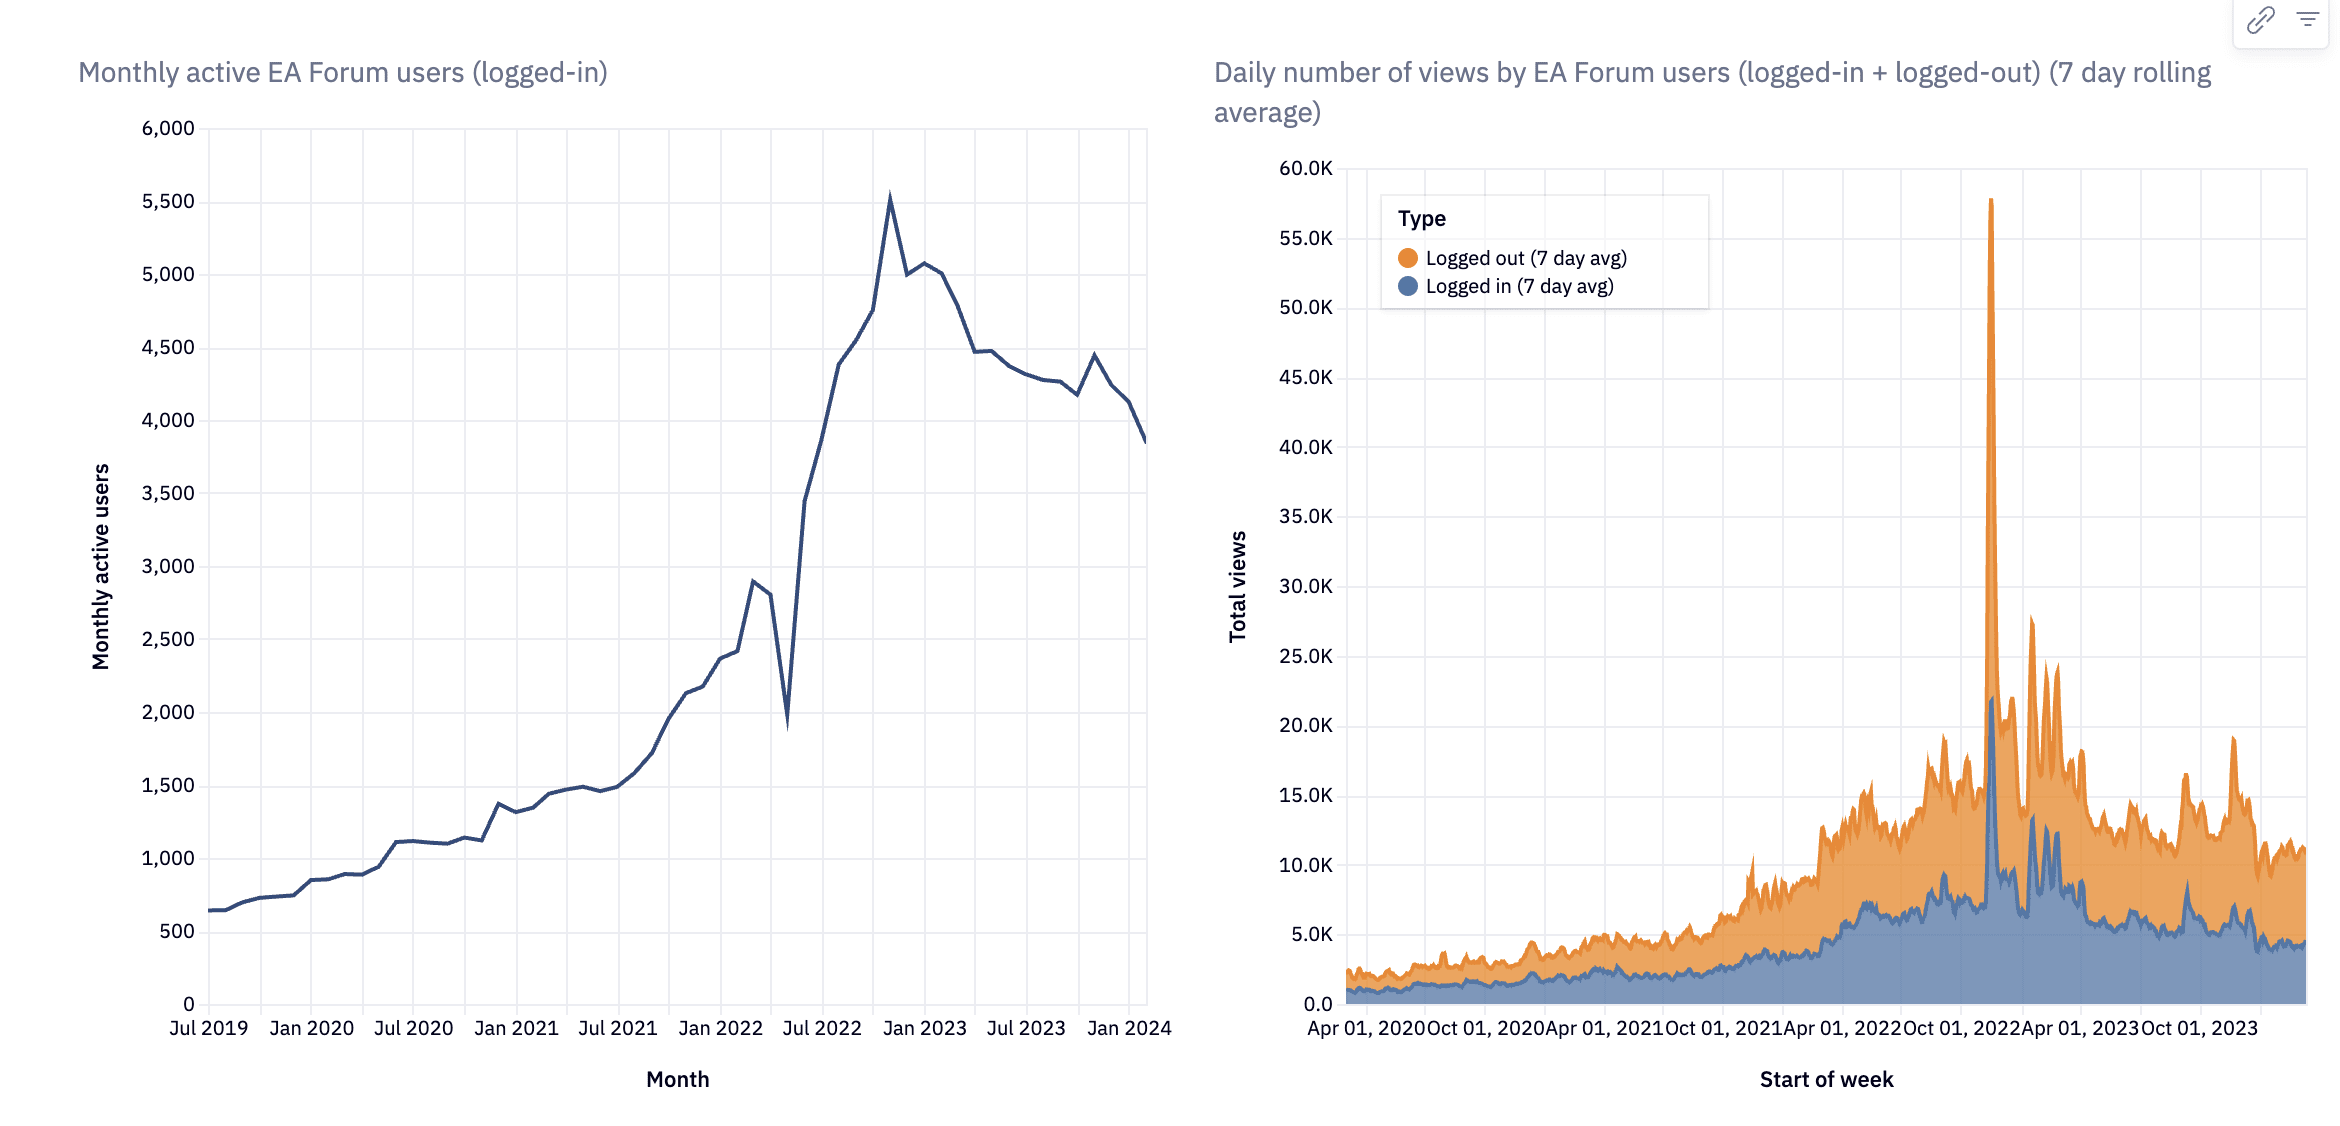Click the Monthly active users y-axis title
2340x1126 pixels.
[x=100, y=566]
